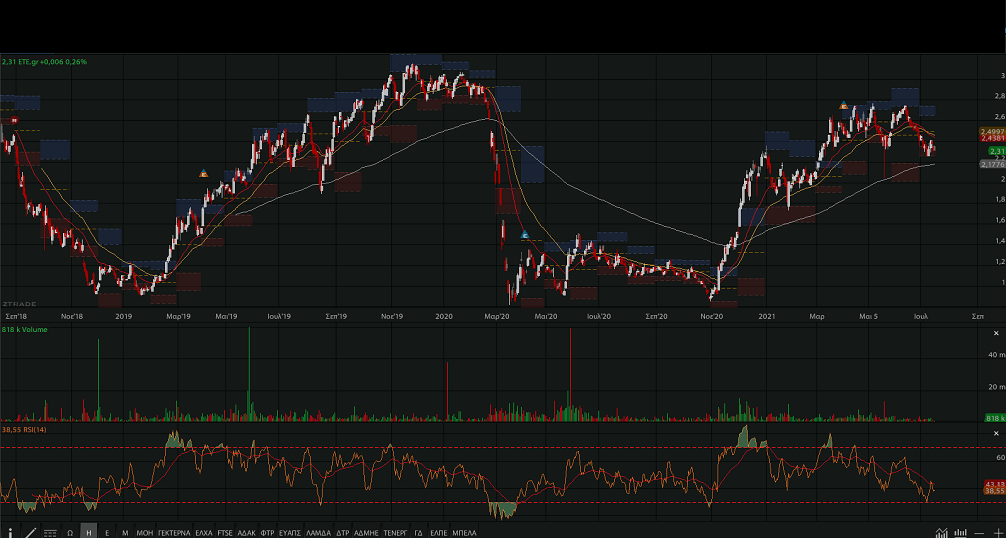Close the RSI(14) indicator panel
The width and height of the screenshot is (1006, 538).
(996, 432)
